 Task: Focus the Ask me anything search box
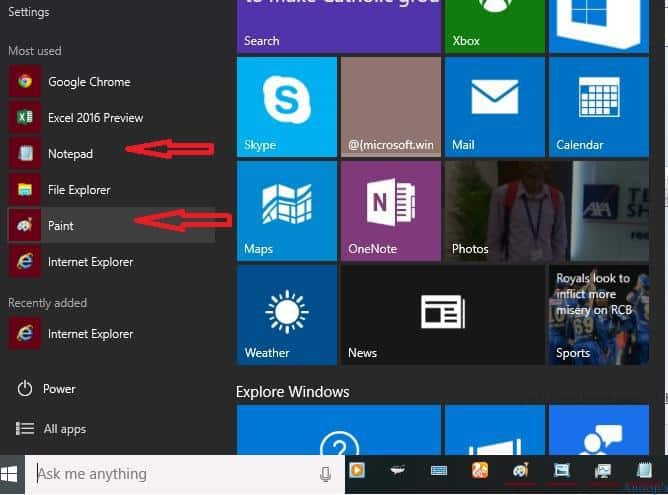(x=184, y=474)
